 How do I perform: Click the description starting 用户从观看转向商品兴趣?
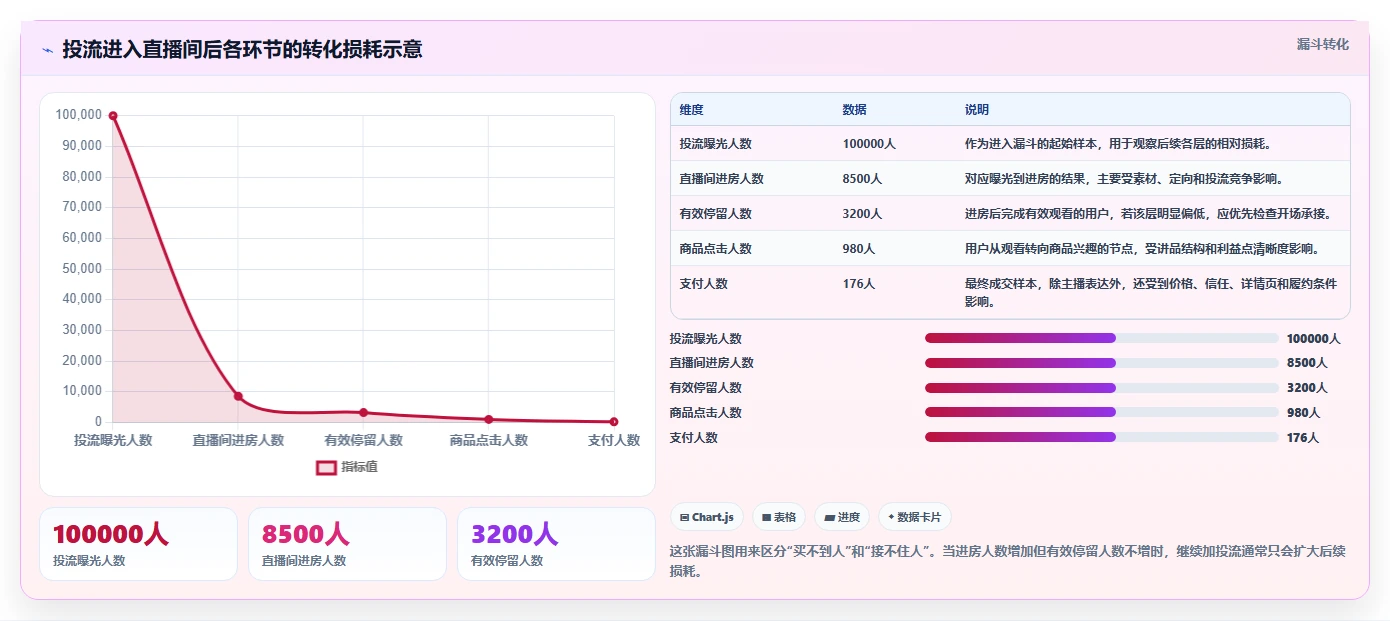click(1142, 249)
